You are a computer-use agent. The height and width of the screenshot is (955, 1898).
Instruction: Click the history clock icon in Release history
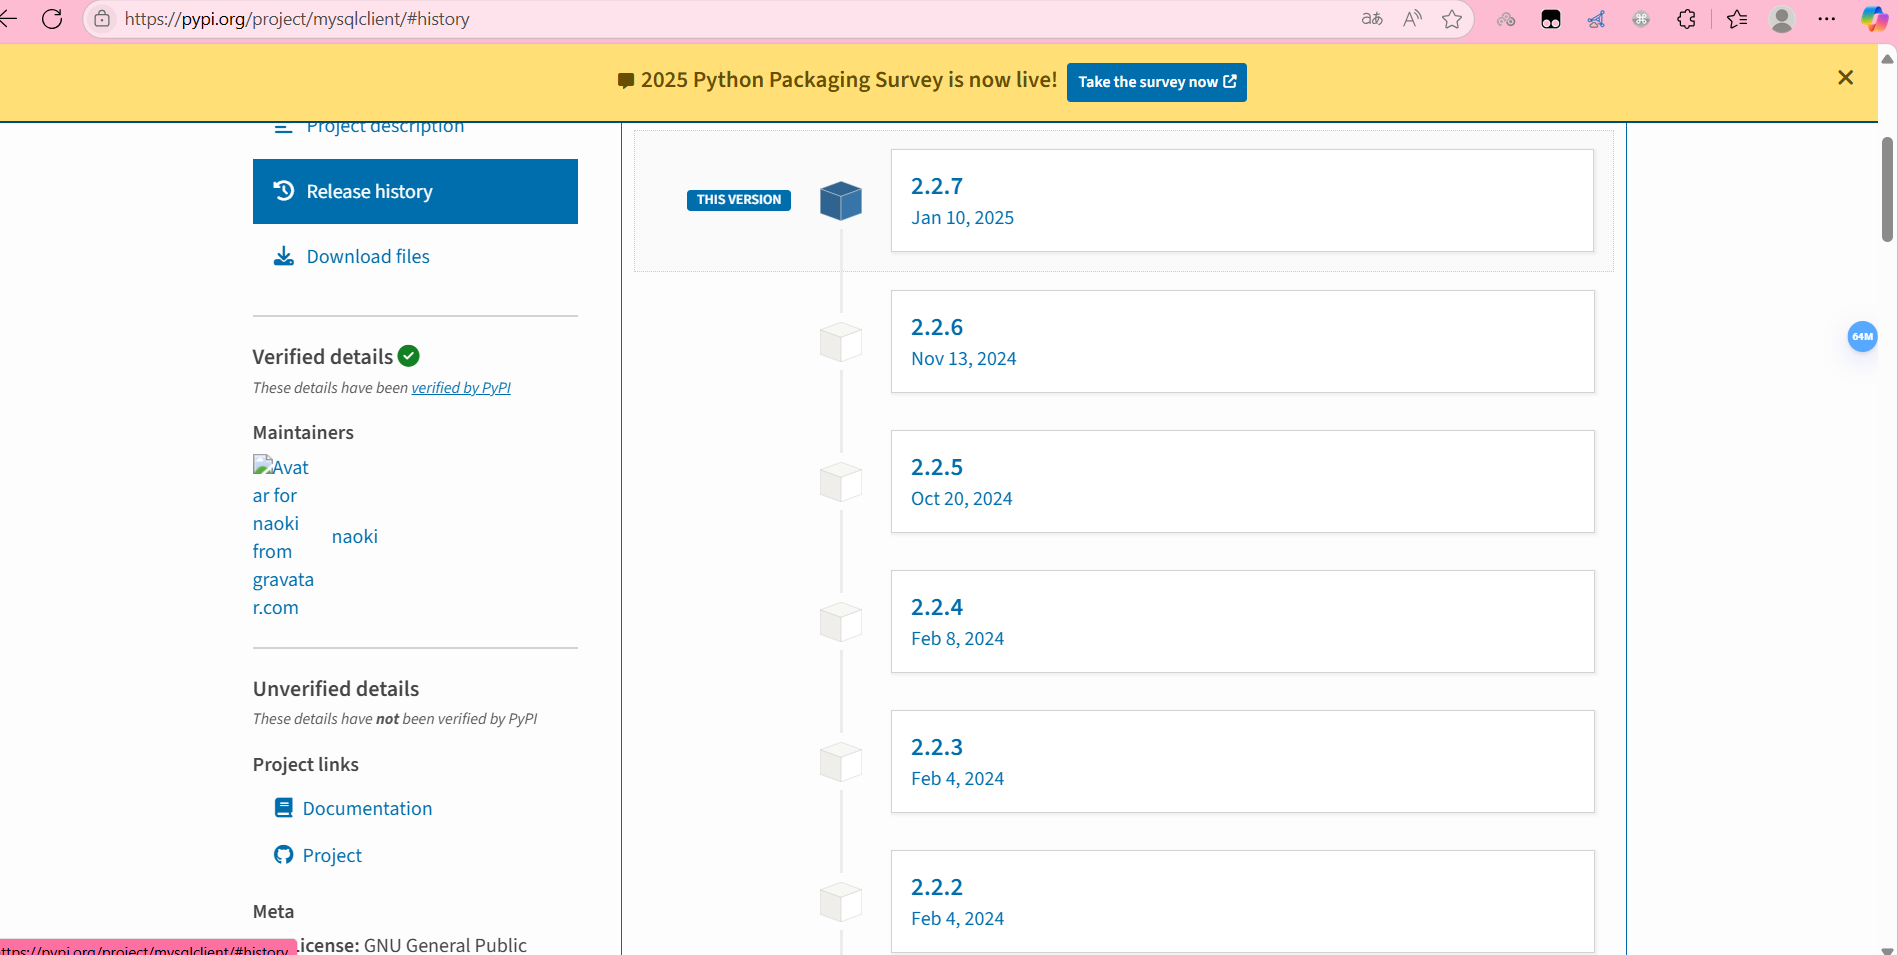point(284,191)
